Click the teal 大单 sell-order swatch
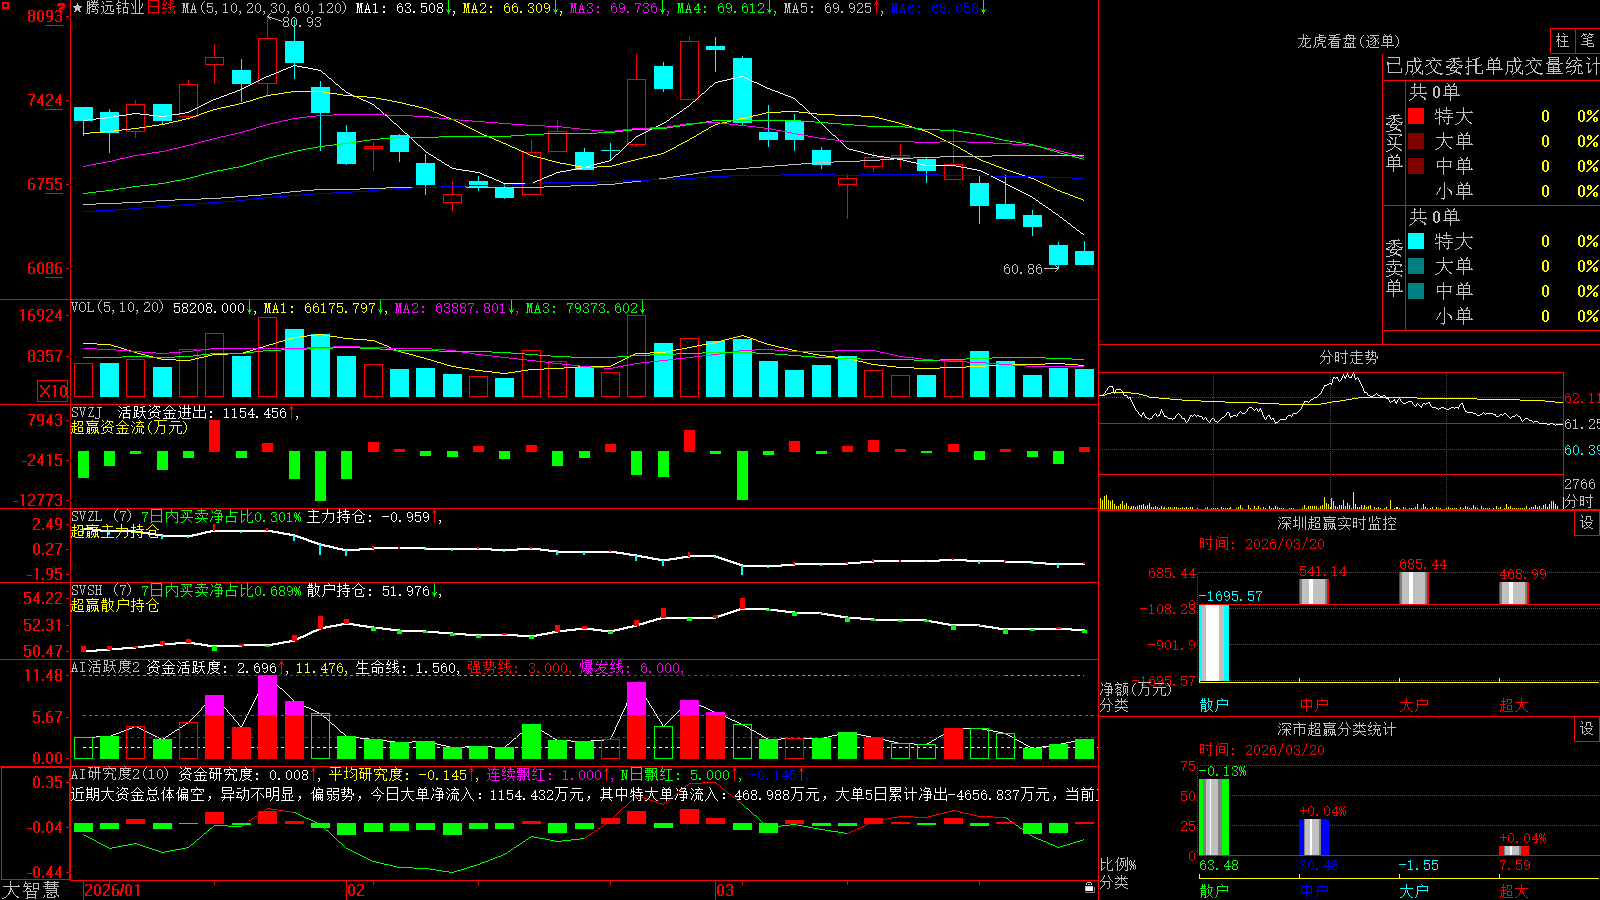The height and width of the screenshot is (900, 1600). (x=1416, y=266)
